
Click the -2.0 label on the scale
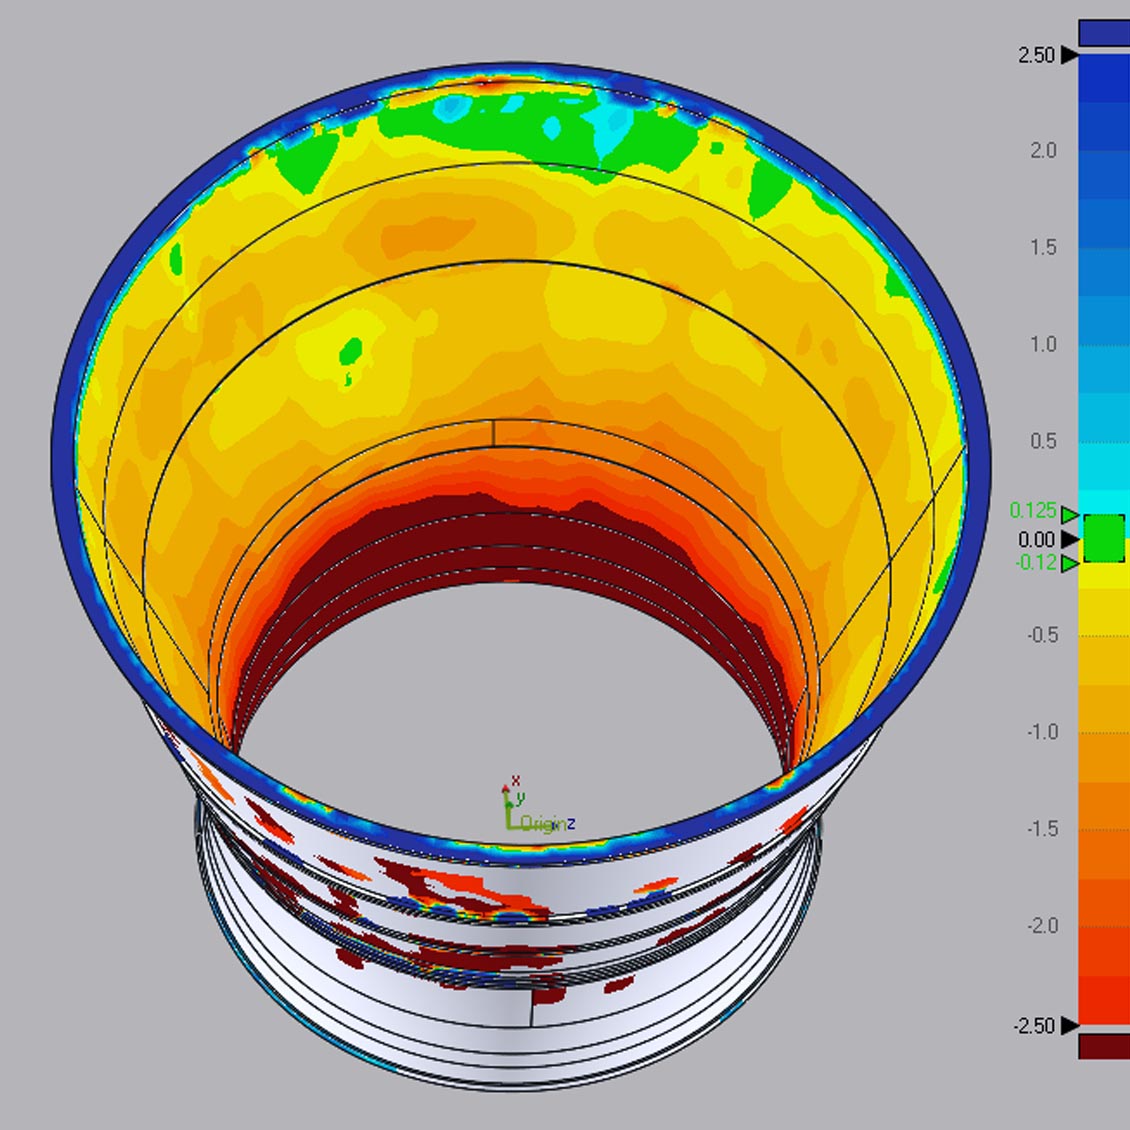click(1040, 926)
